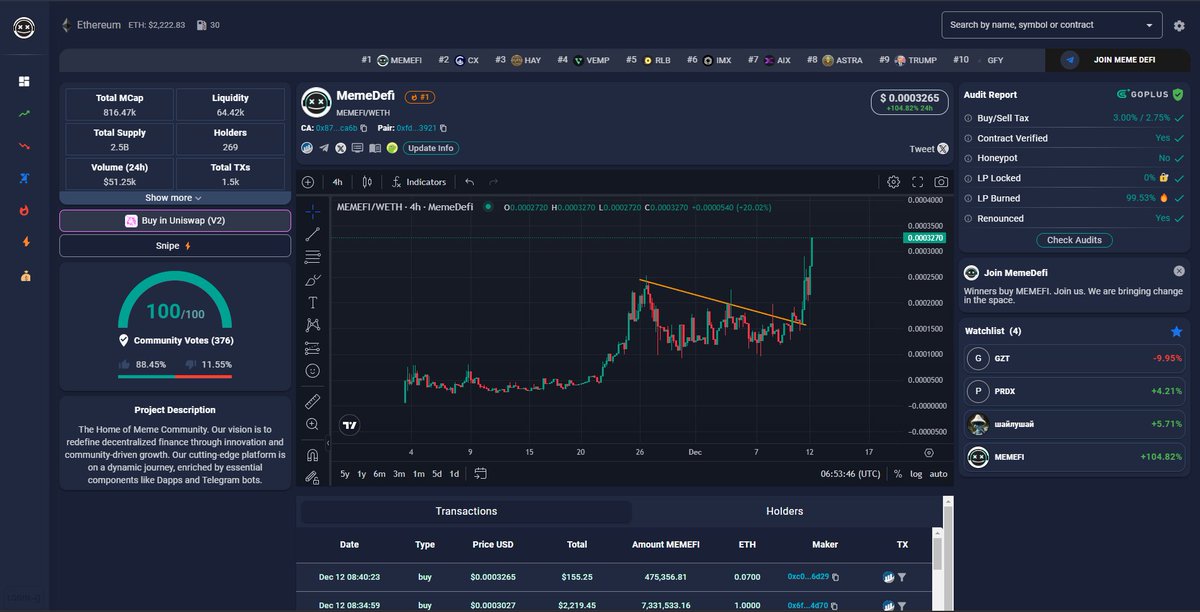Click the MemeDefi skull logo at top left
The width and height of the screenshot is (1200, 612).
(24, 28)
